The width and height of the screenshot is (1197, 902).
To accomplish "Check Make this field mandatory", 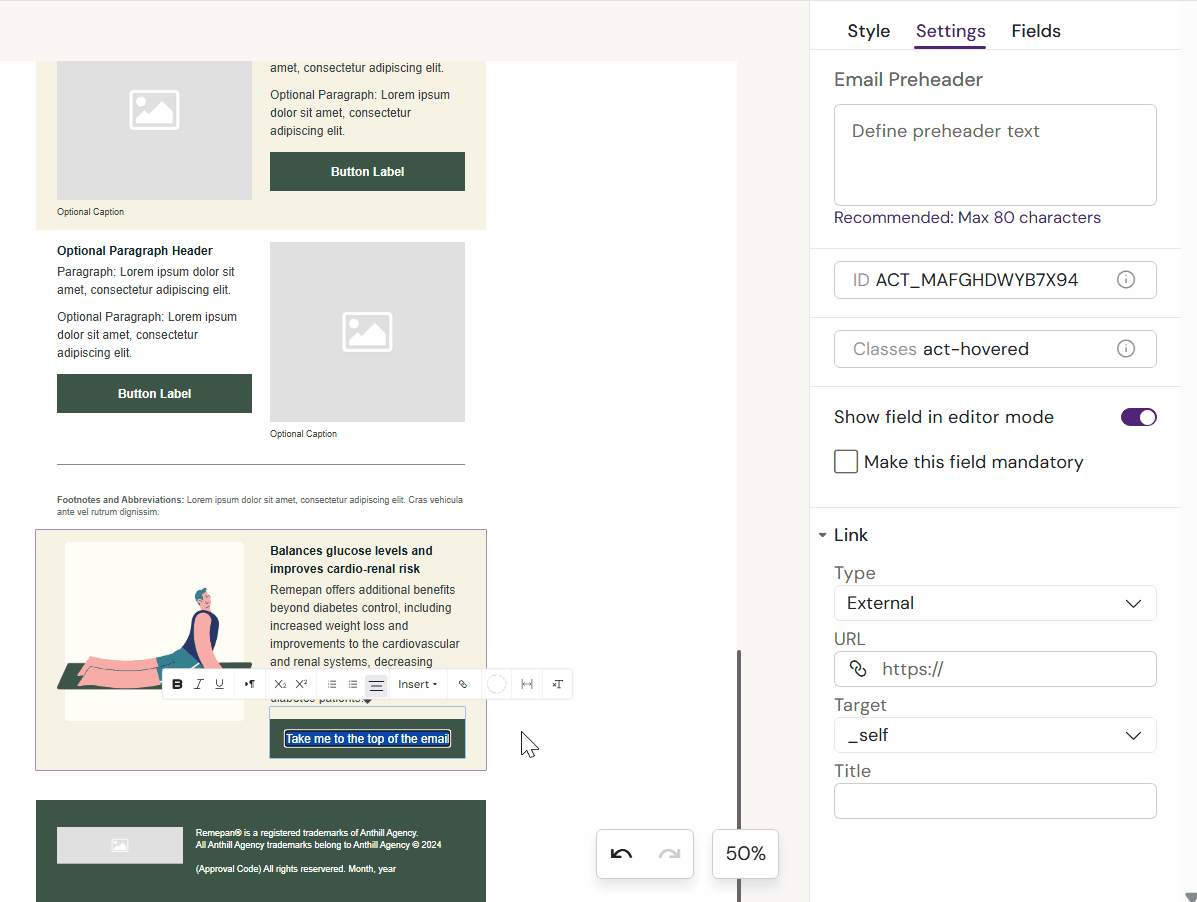I will point(846,462).
